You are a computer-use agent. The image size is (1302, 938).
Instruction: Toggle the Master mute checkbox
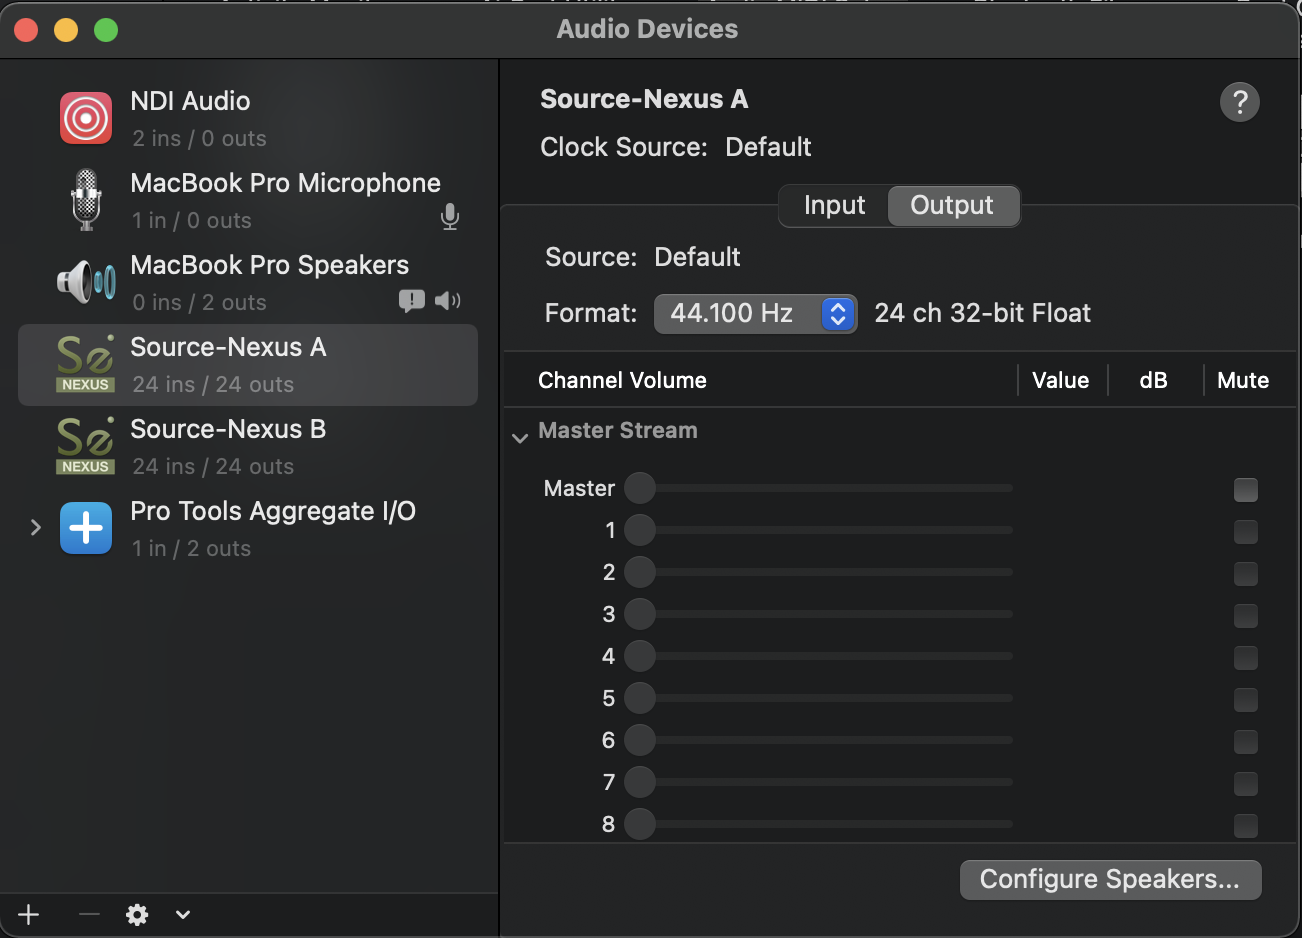1245,489
